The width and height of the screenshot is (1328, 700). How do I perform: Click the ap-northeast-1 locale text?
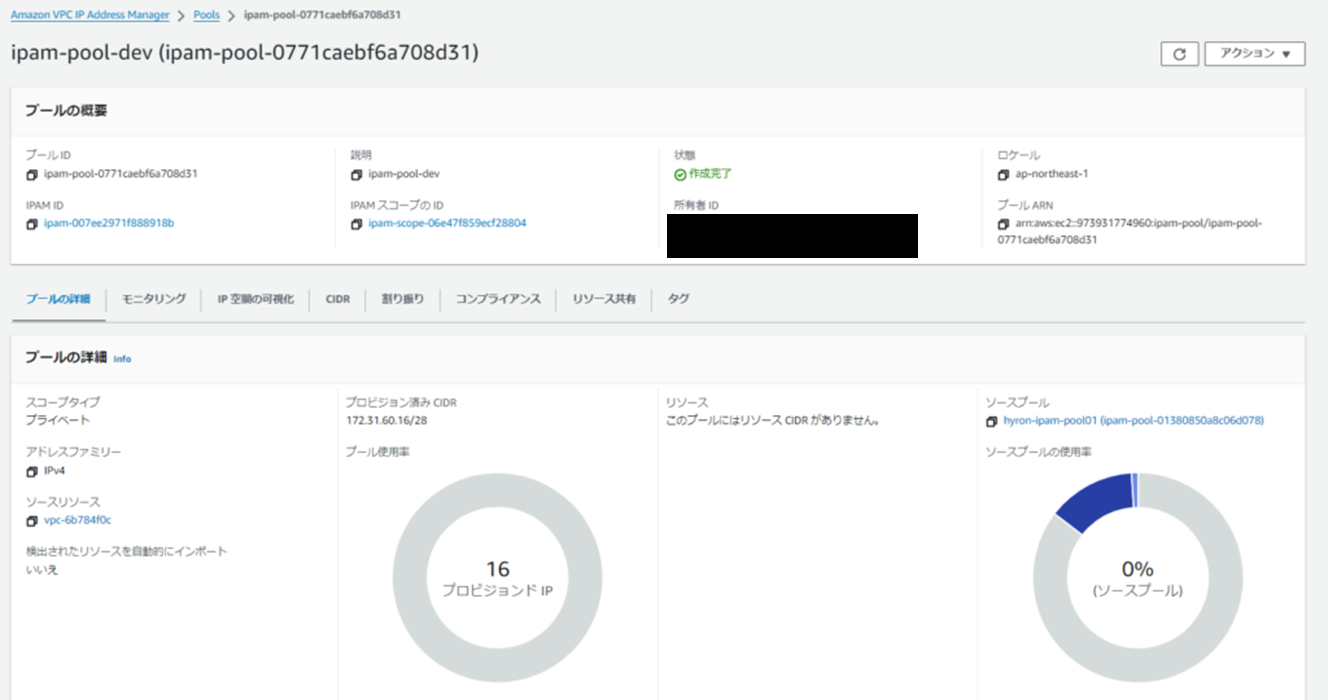(1052, 174)
